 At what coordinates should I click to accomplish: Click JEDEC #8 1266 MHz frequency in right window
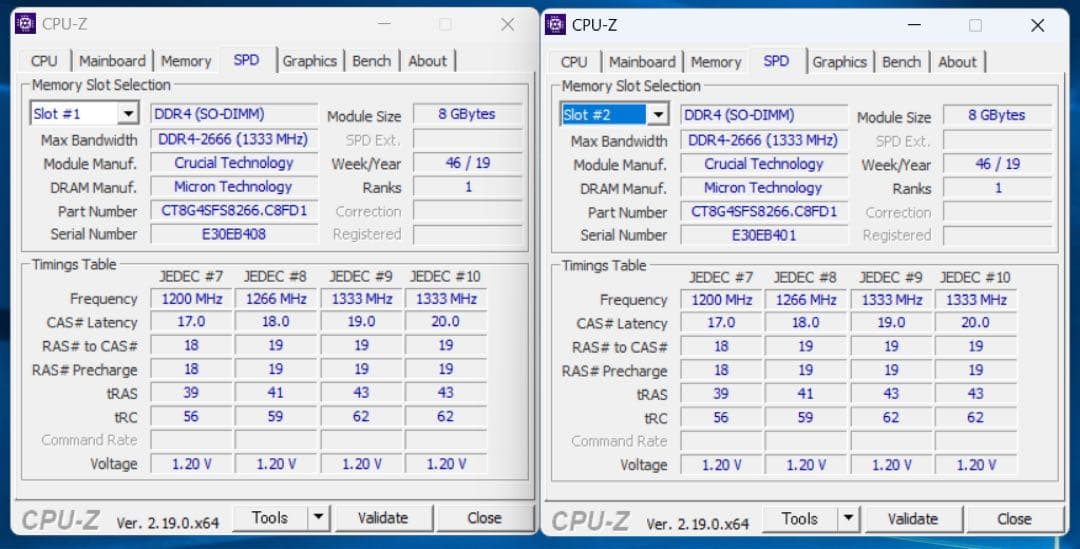(806, 300)
